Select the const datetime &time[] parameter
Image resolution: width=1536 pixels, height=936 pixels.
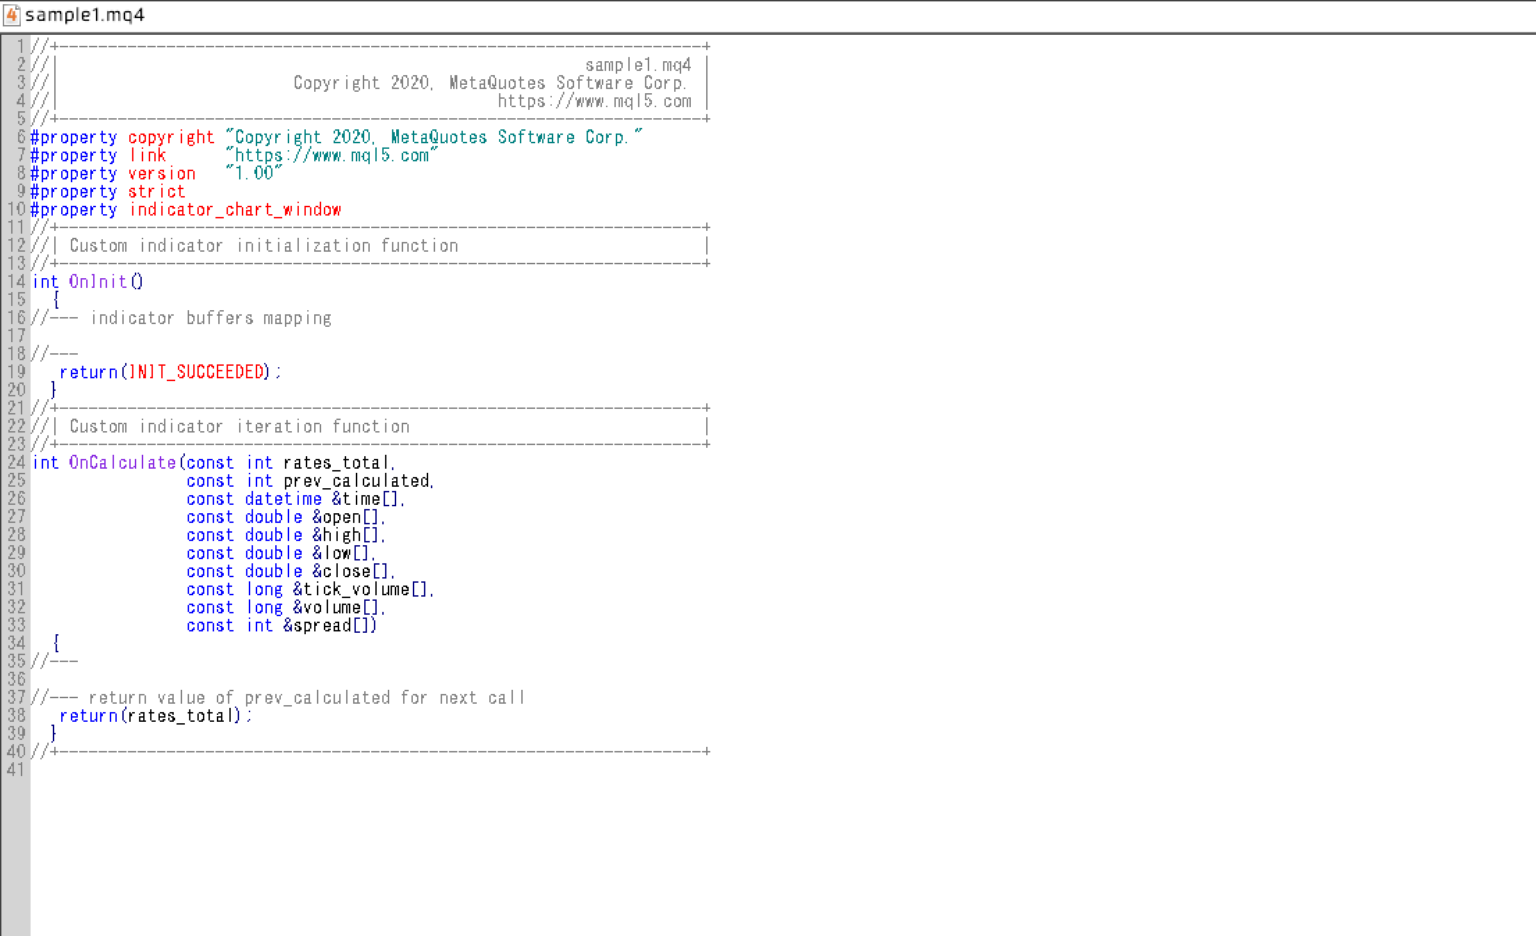click(x=294, y=498)
